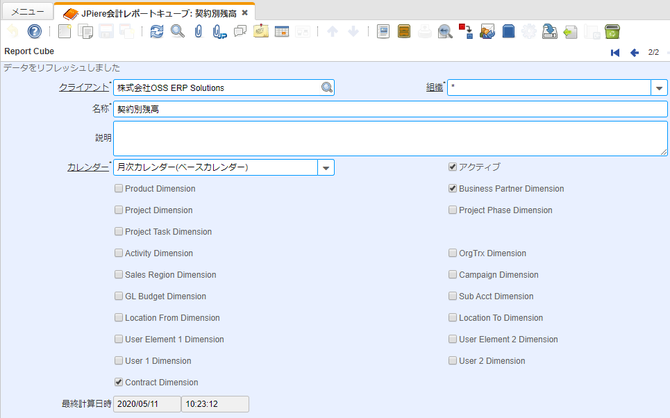Toggle the アクティブ checkbox
Viewport: 670px width, 418px height.
coord(453,167)
